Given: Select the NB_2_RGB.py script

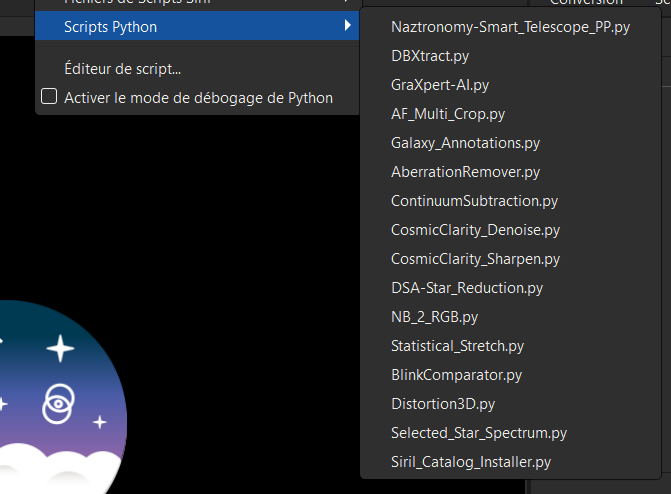Looking at the screenshot, I should coord(434,317).
